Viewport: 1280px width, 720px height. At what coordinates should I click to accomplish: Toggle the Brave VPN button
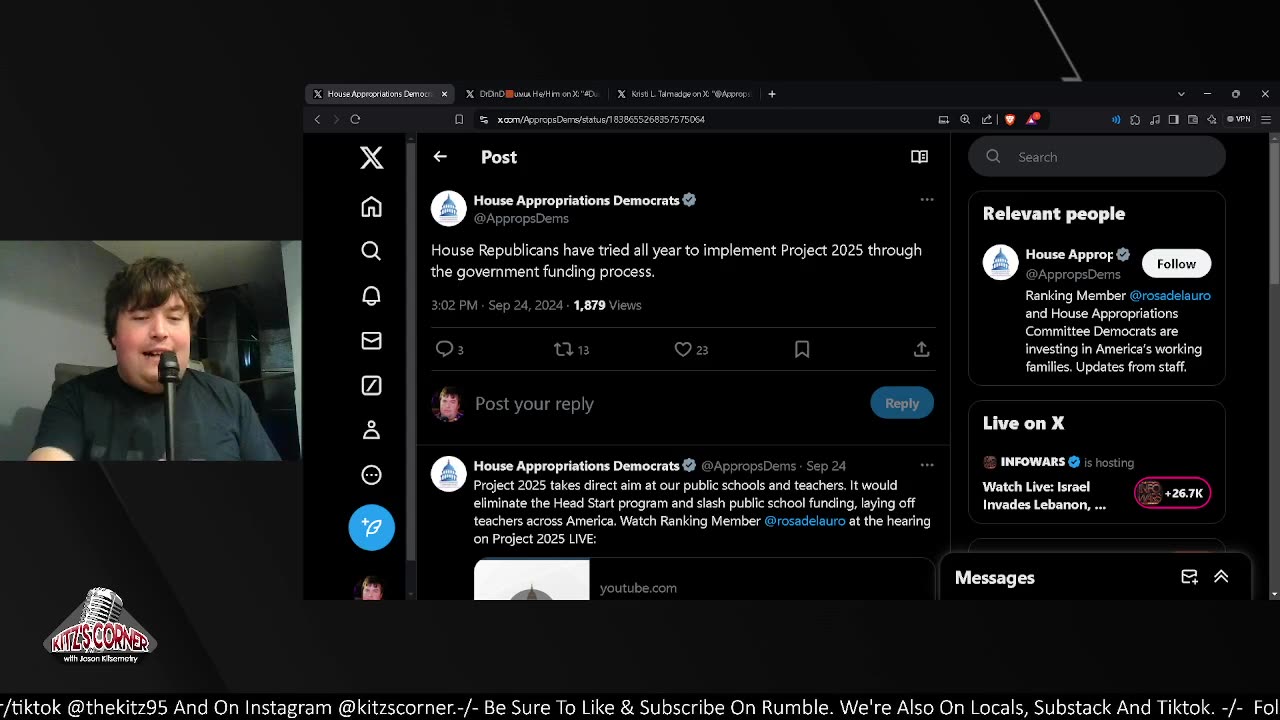[1240, 119]
